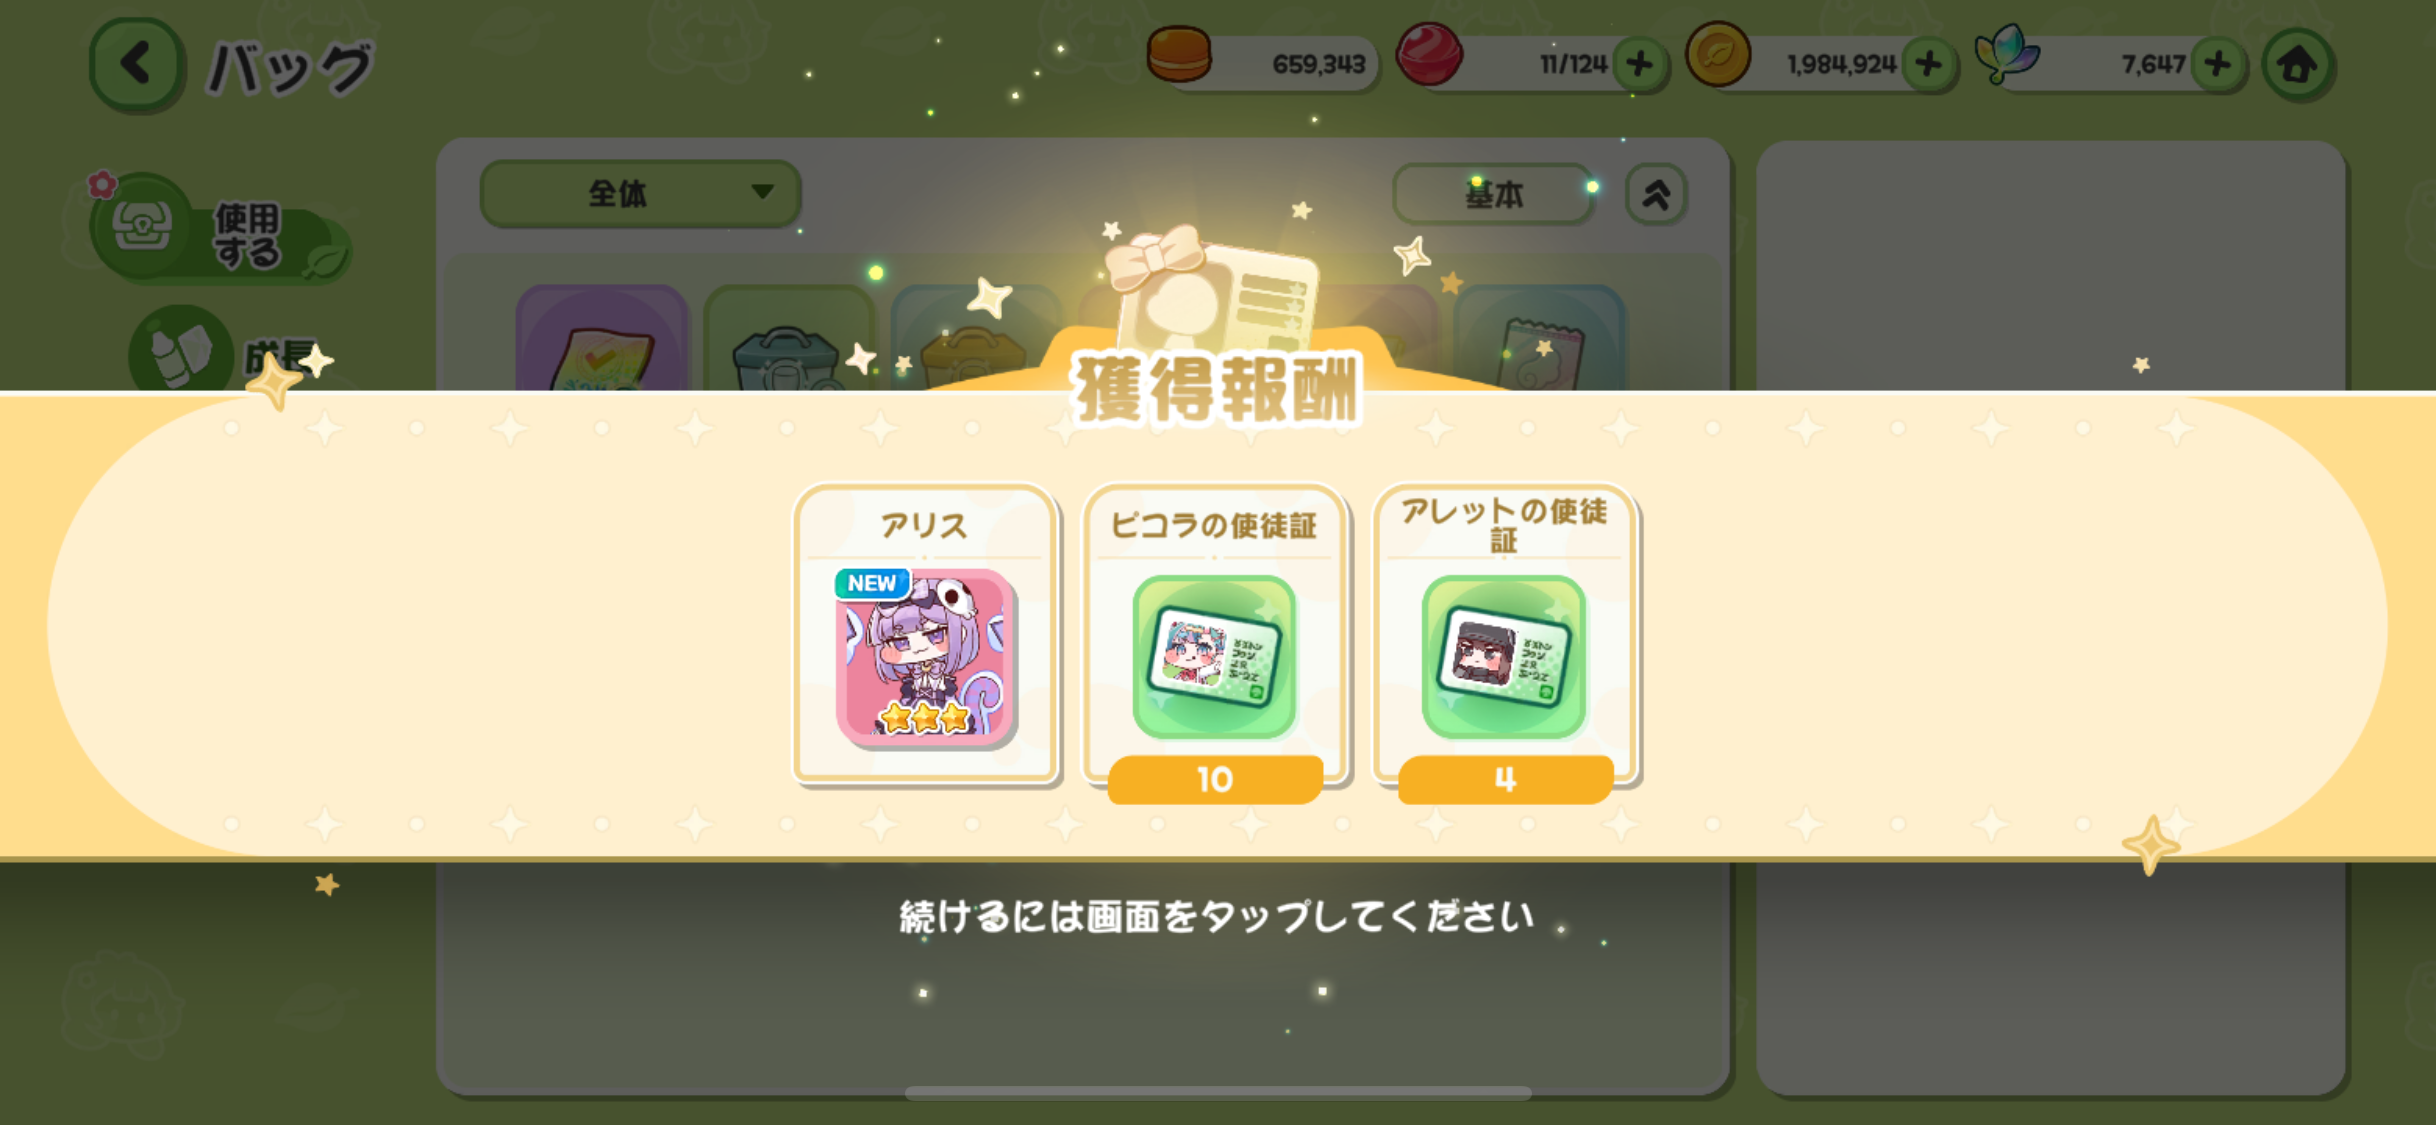Switch to the 使用する tab
The image size is (2436, 1125).
click(x=220, y=232)
